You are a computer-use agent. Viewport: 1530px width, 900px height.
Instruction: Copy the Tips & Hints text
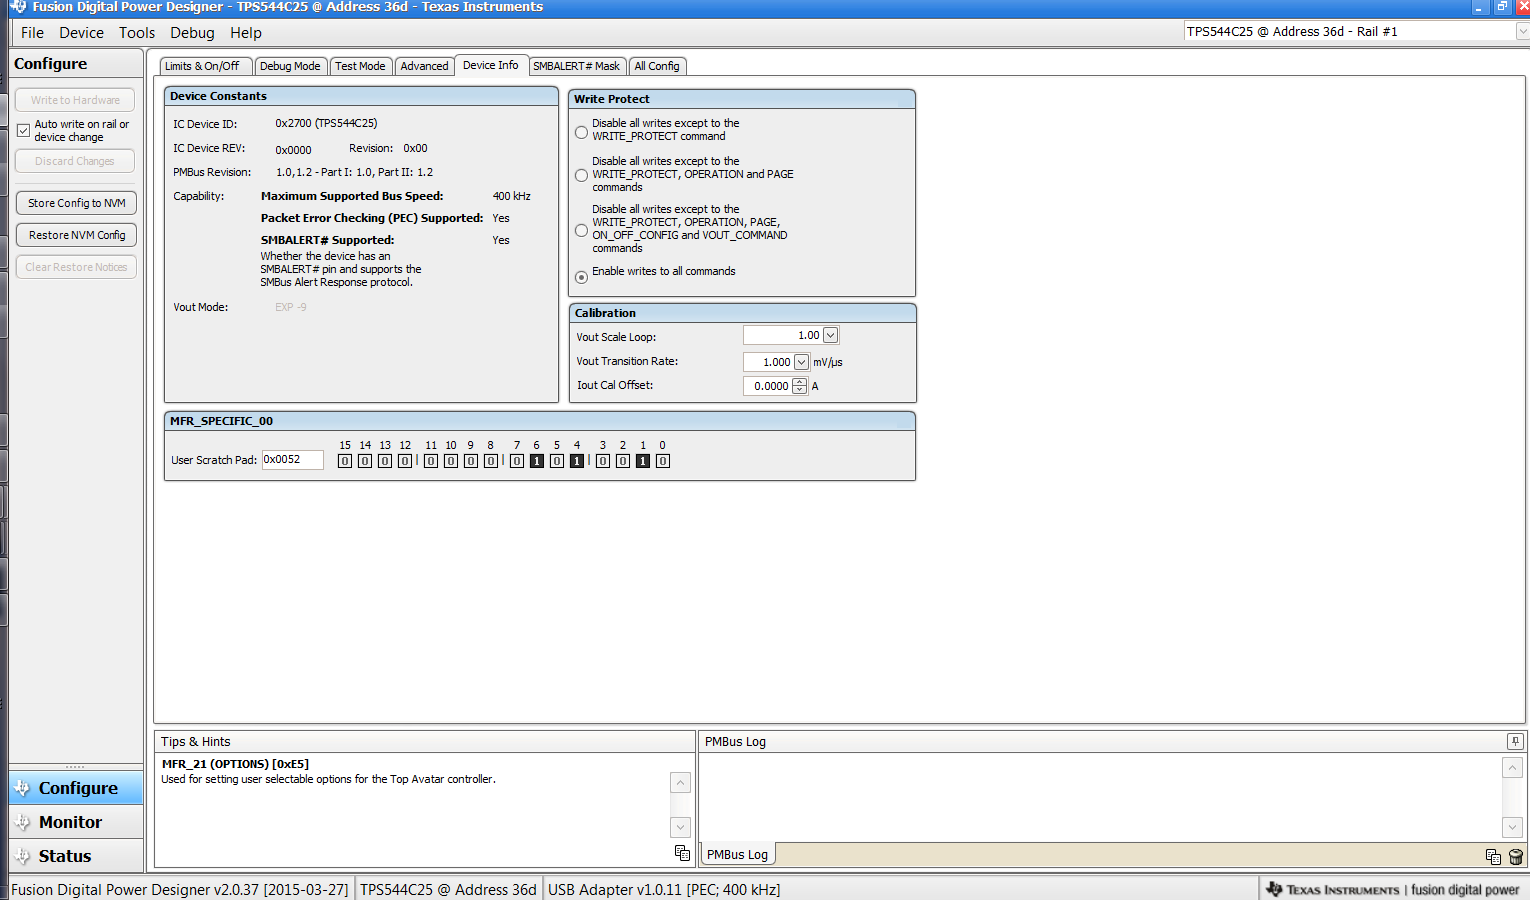pyautogui.click(x=682, y=853)
